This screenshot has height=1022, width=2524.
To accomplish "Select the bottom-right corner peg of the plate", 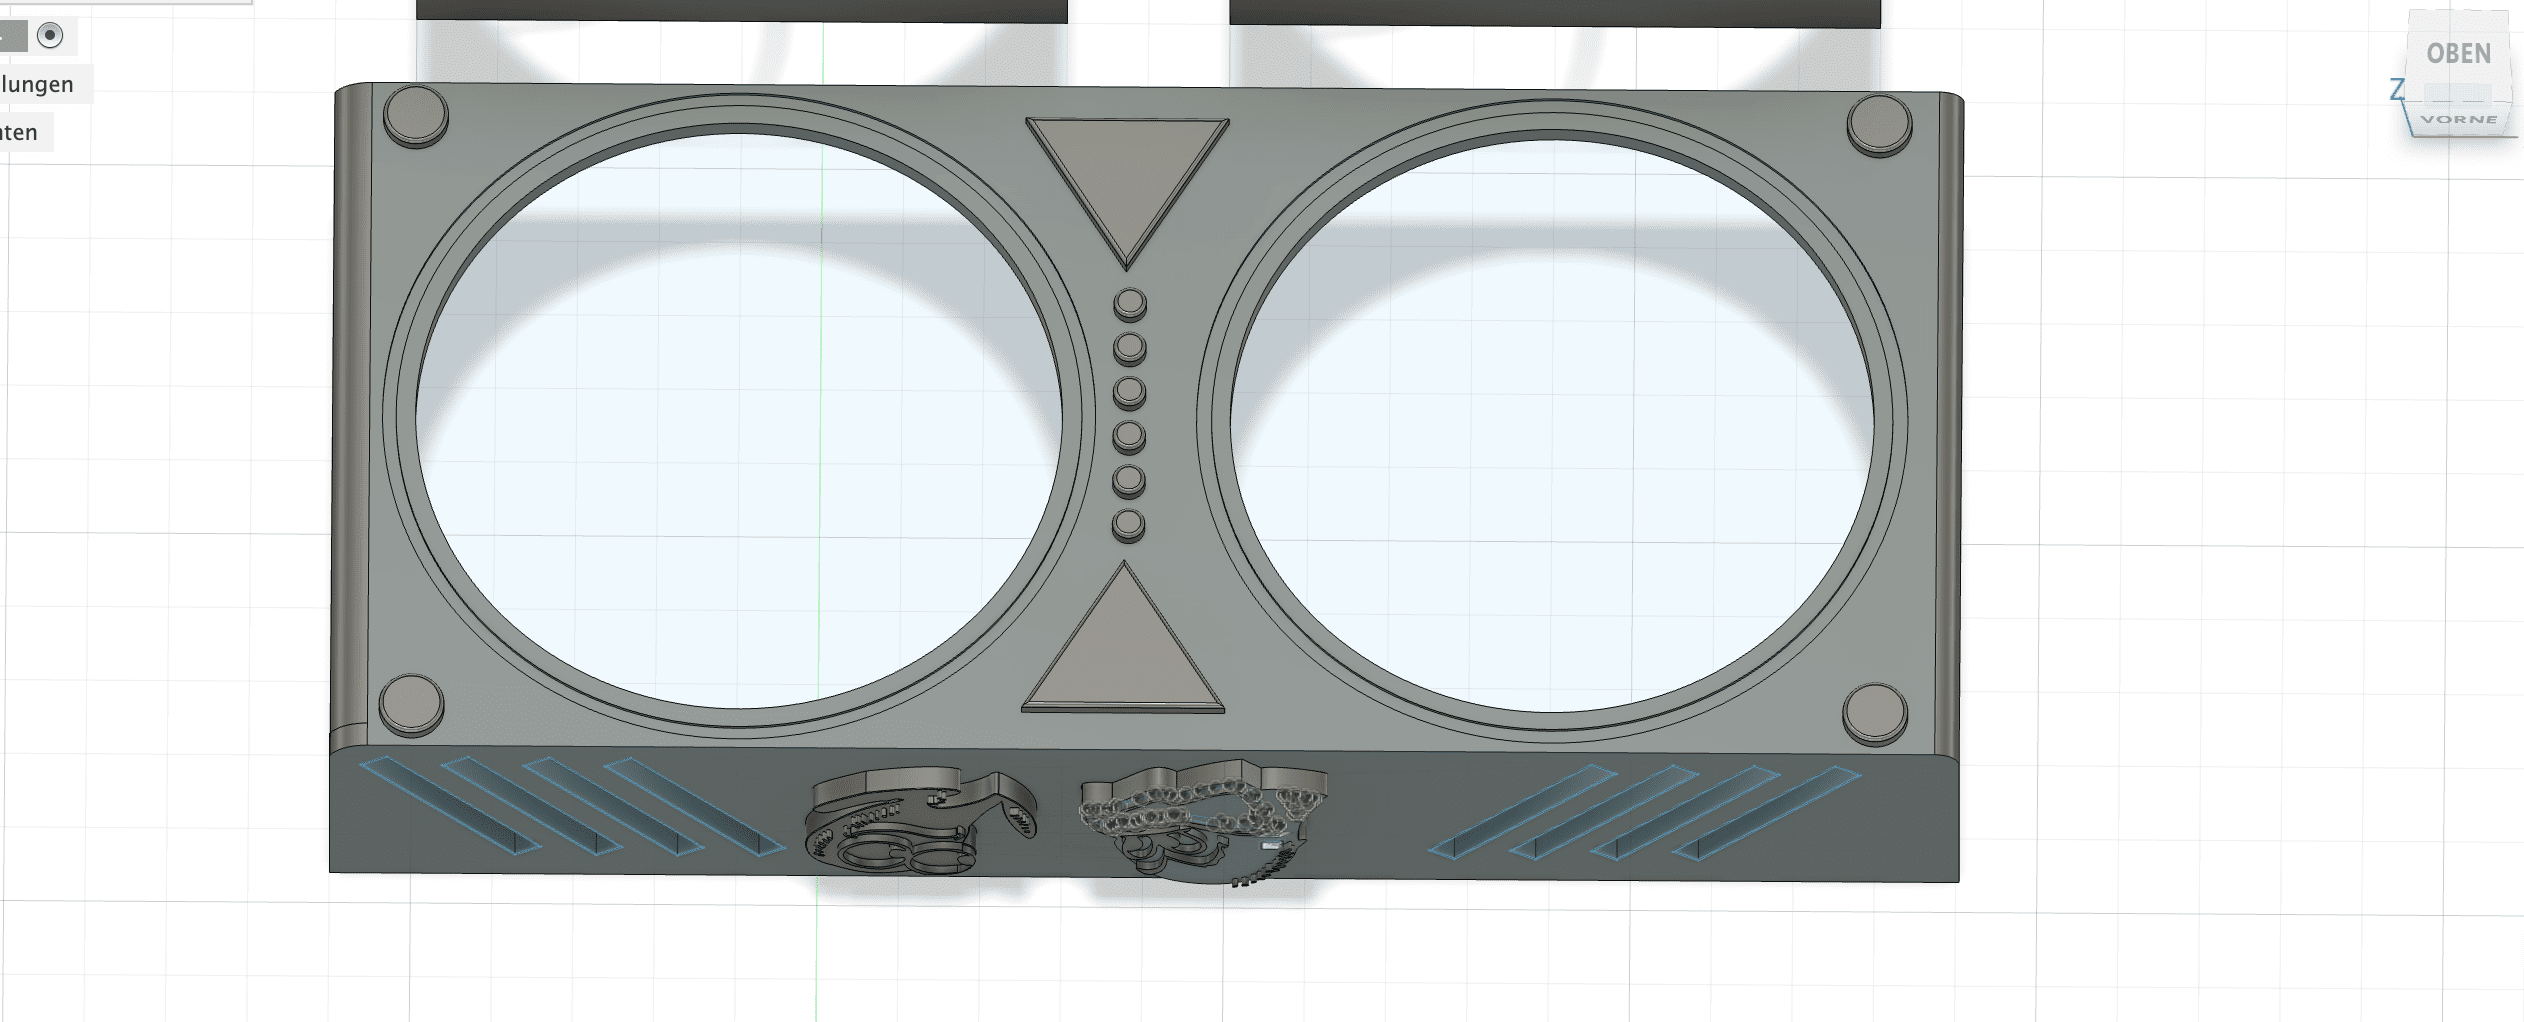I will (1874, 713).
